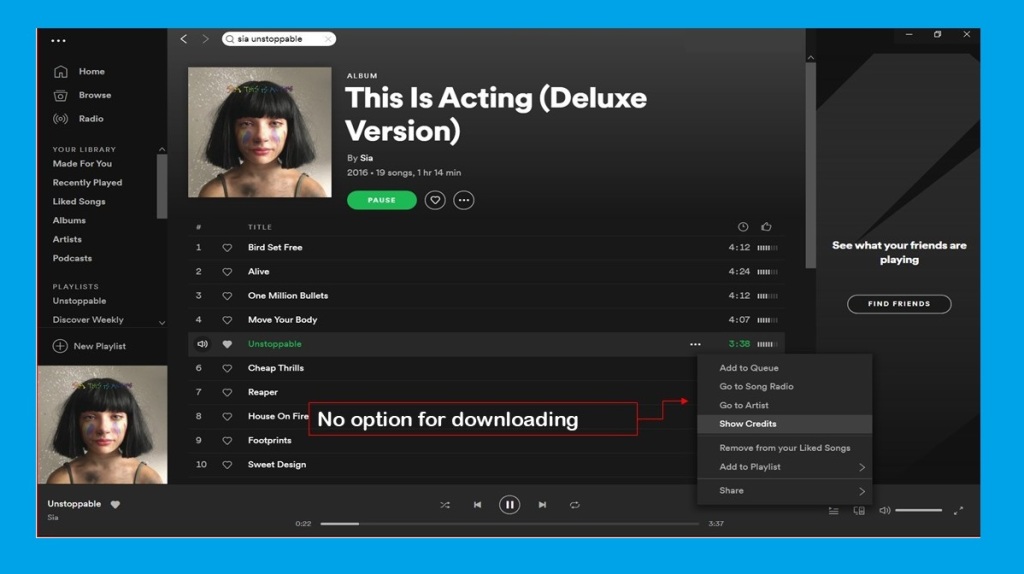Open Liked Songs
This screenshot has width=1024, height=574.
[x=79, y=202]
